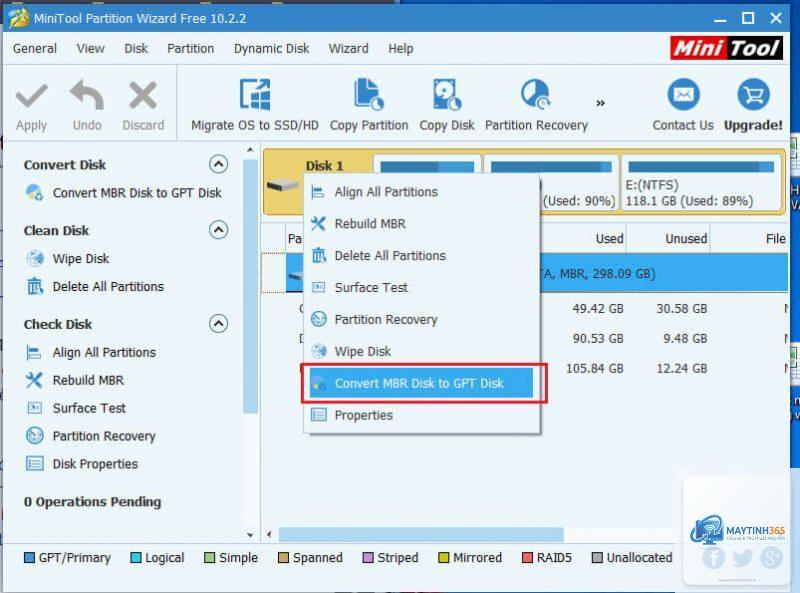
Task: Choose Wipe Disk in the context menu
Action: pyautogui.click(x=422, y=352)
